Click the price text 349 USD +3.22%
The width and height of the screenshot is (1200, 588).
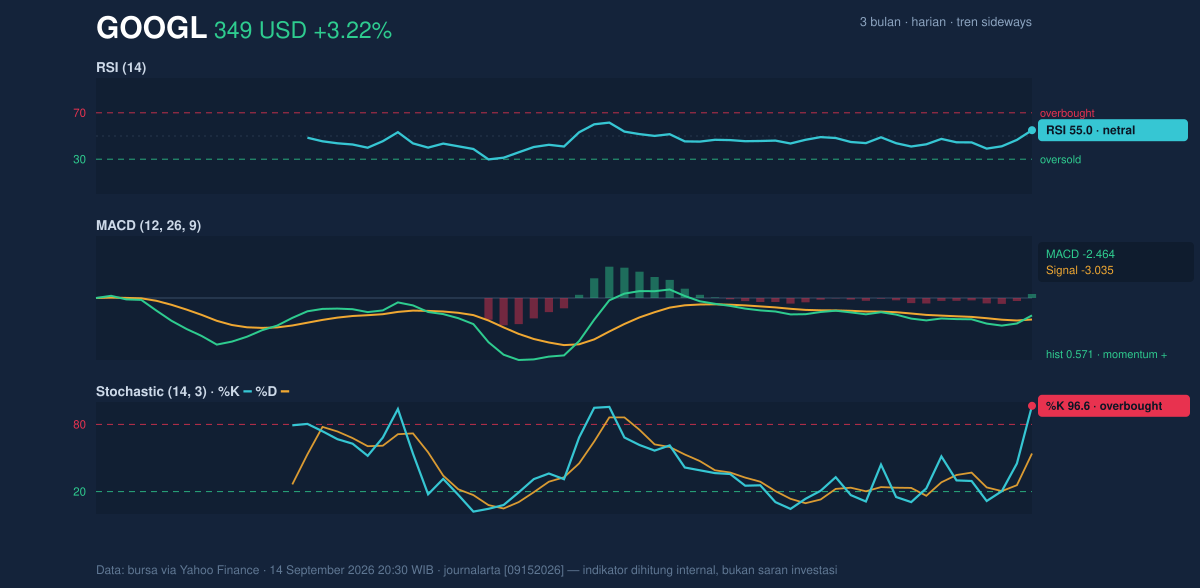pos(303,31)
